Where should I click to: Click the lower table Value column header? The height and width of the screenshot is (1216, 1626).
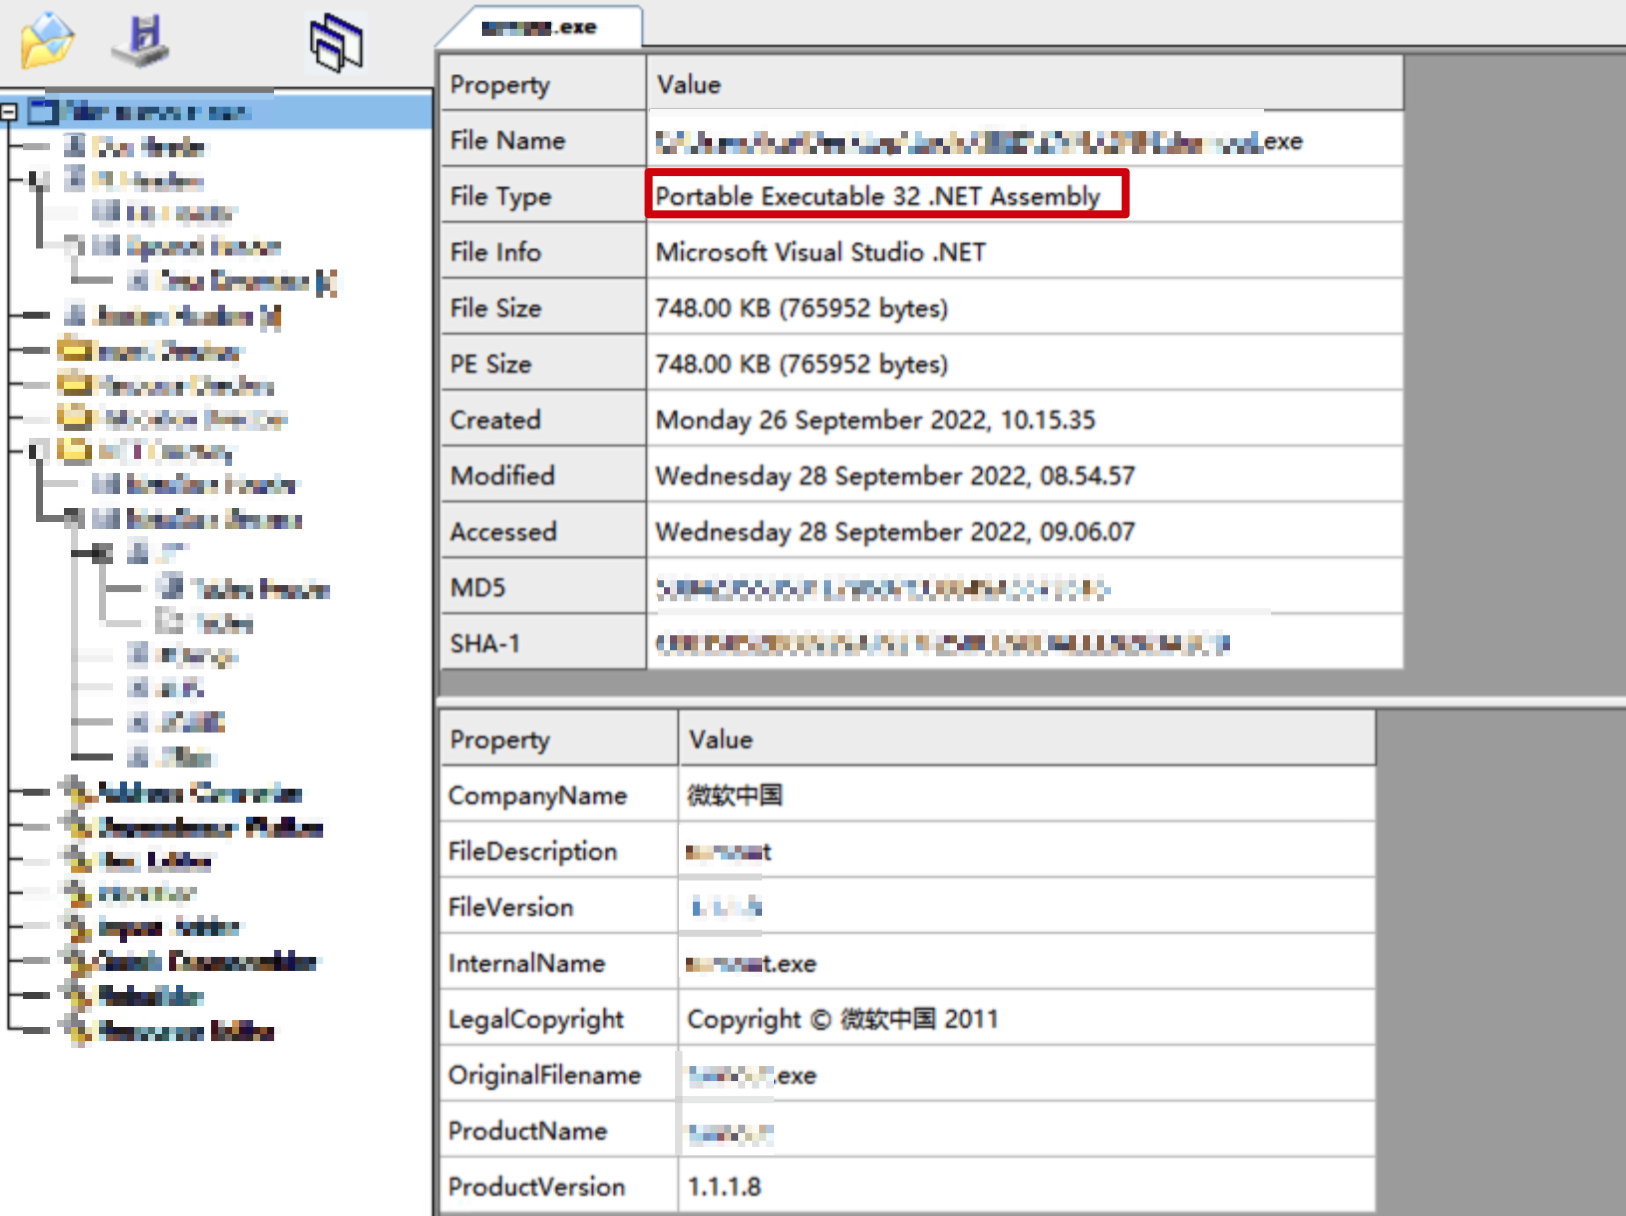coord(1027,739)
